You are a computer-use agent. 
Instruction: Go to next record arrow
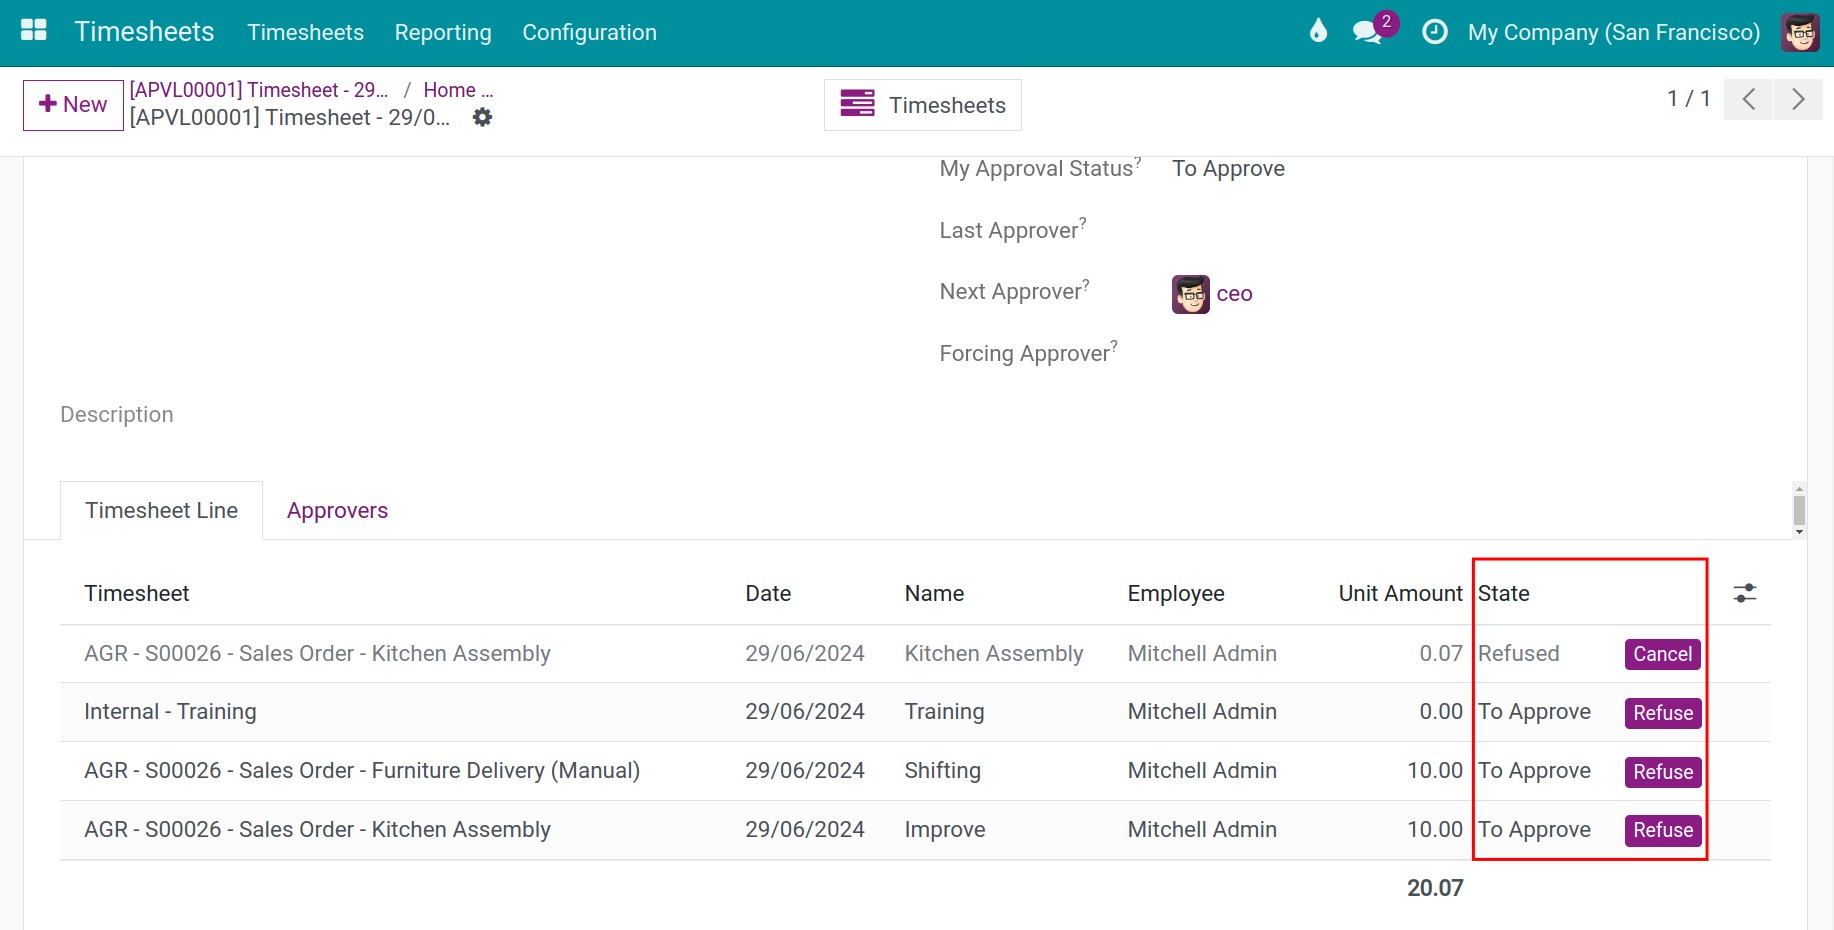coord(1798,99)
